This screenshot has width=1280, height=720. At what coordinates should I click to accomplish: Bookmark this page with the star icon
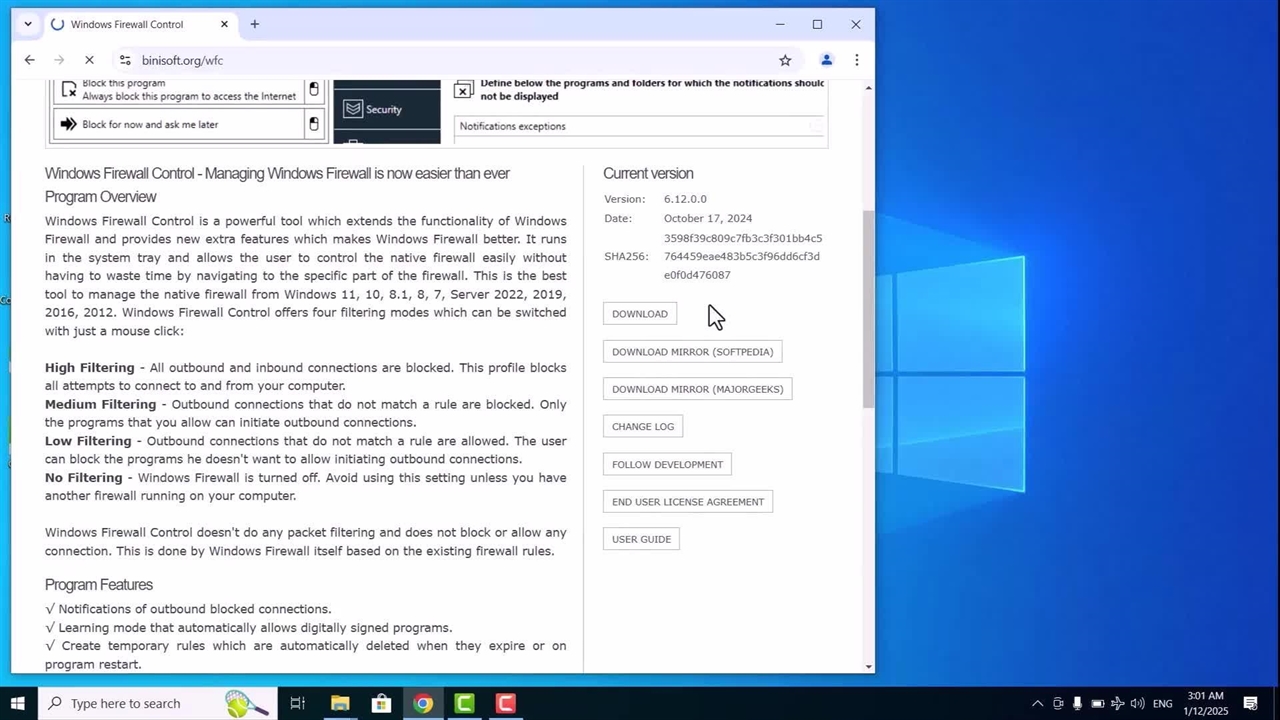(x=785, y=60)
